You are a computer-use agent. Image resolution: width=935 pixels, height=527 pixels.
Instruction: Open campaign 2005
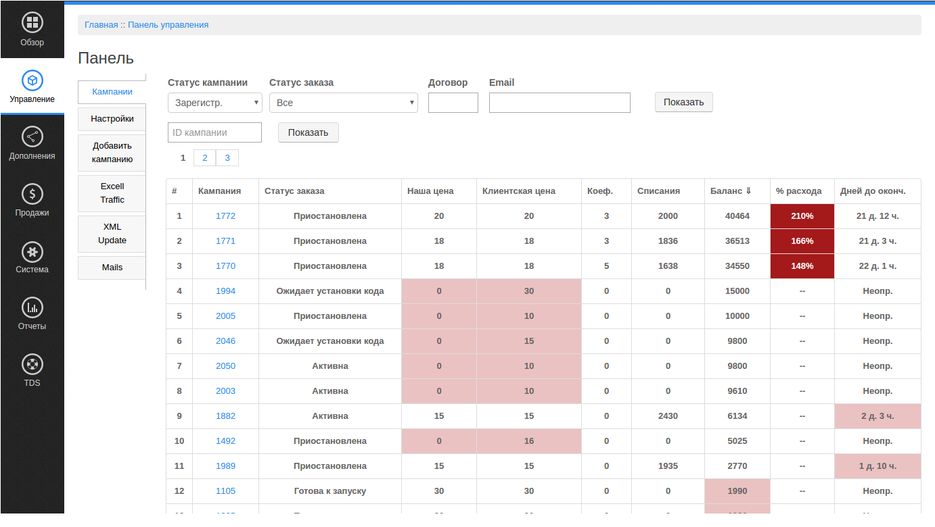(x=225, y=316)
